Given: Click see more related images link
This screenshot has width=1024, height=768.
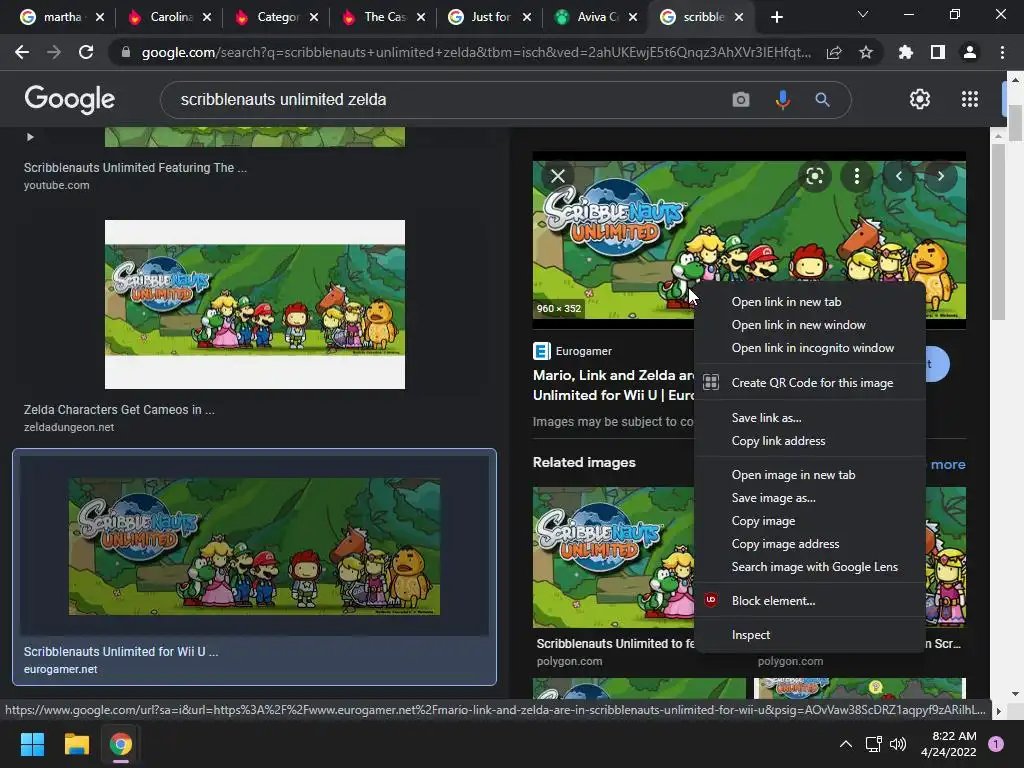Looking at the screenshot, I should (948, 464).
